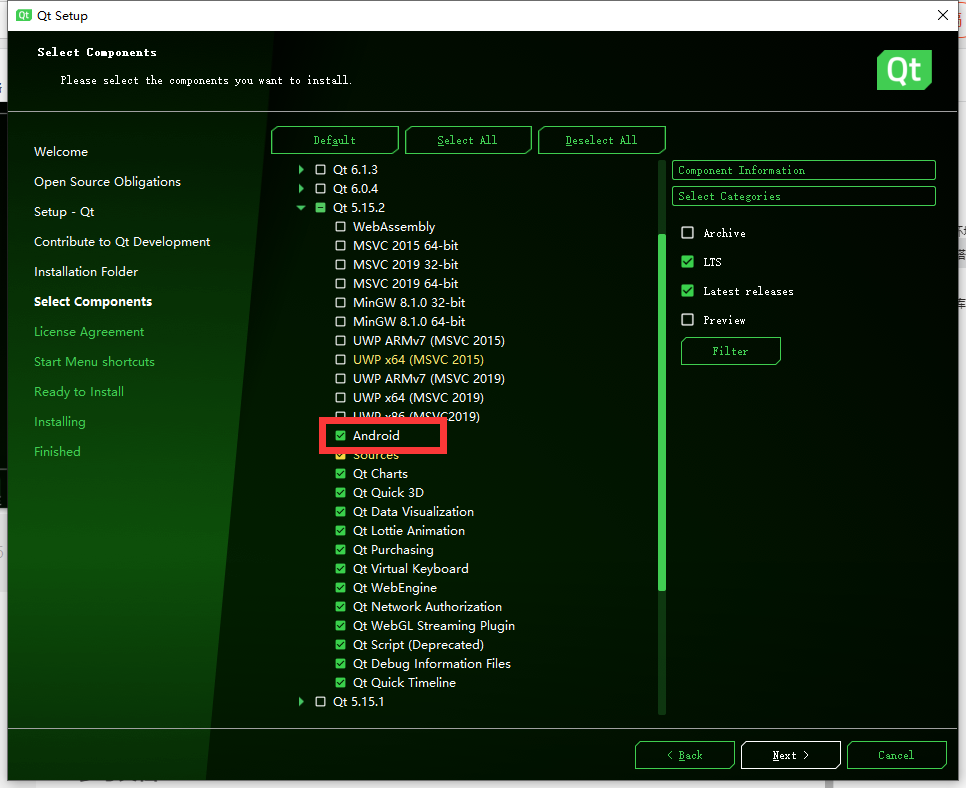
Task: Click the Ready to Install step
Action: [79, 392]
